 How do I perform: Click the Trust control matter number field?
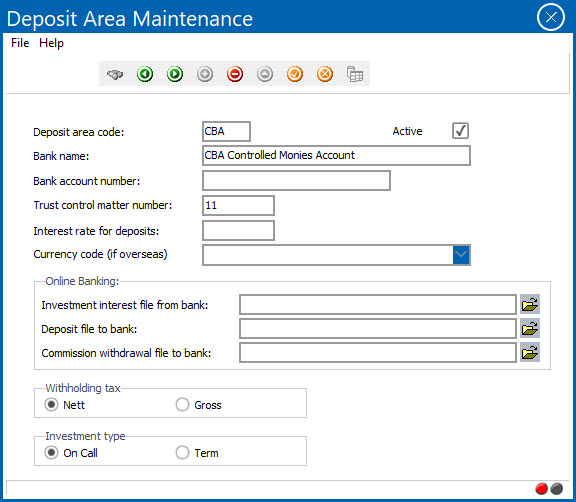tap(238, 205)
